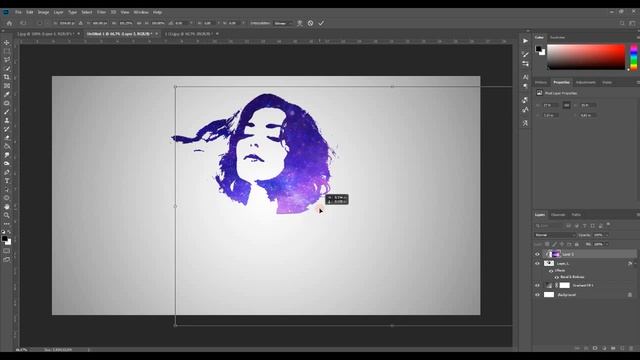Viewport: 640px width, 360px height.
Task: Select the Gradient Fill 1 mask thumbnail
Action: coord(564,285)
